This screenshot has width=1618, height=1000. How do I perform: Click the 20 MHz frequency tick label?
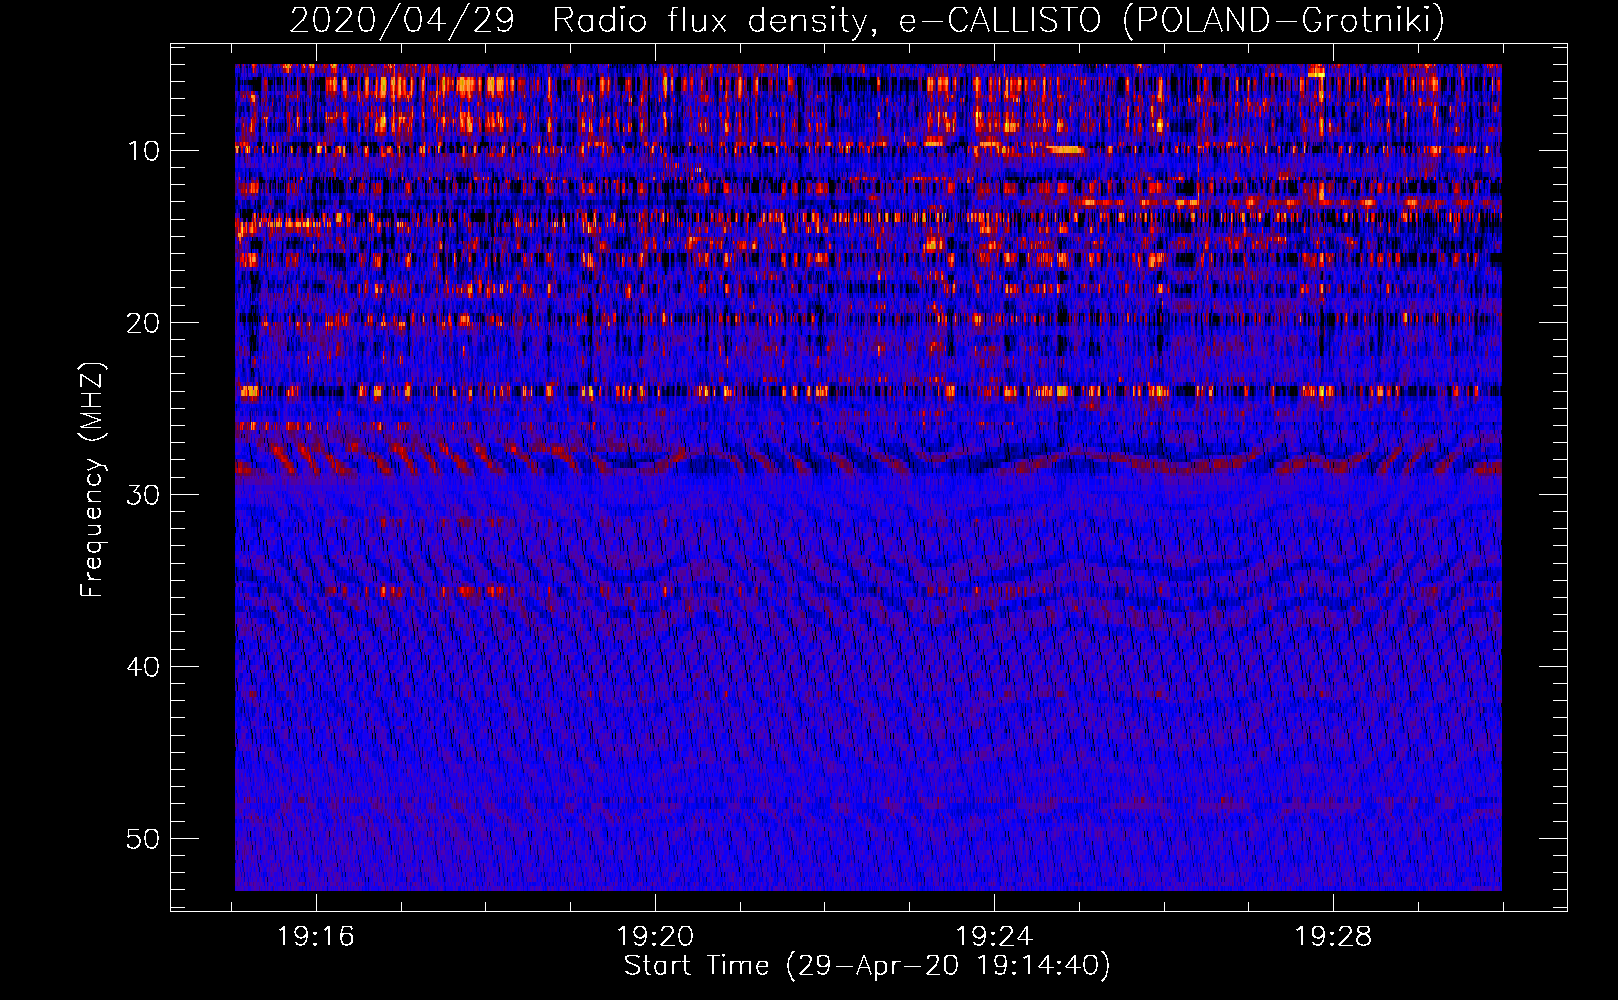[x=144, y=323]
